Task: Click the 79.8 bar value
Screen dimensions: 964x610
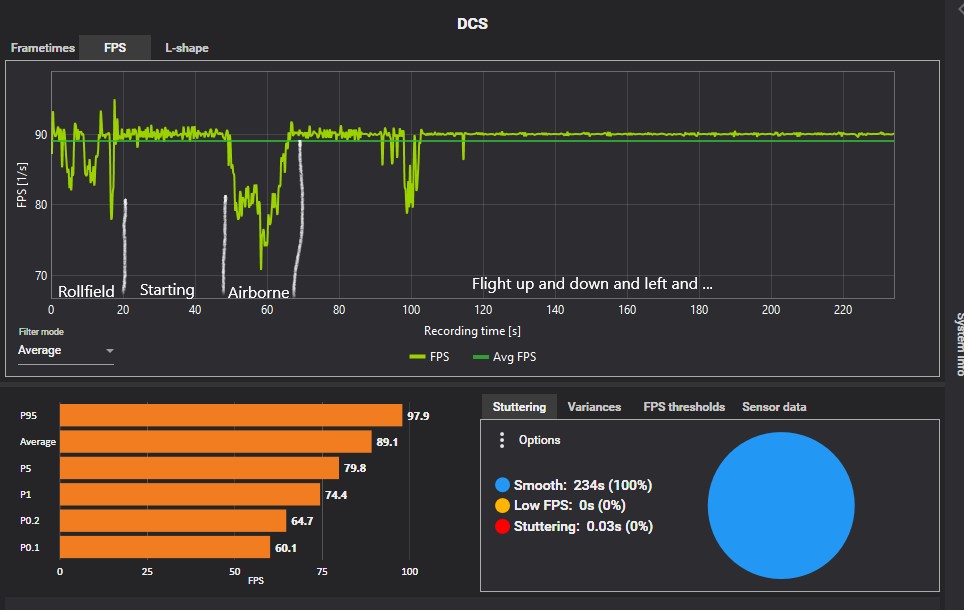Action: [x=355, y=469]
